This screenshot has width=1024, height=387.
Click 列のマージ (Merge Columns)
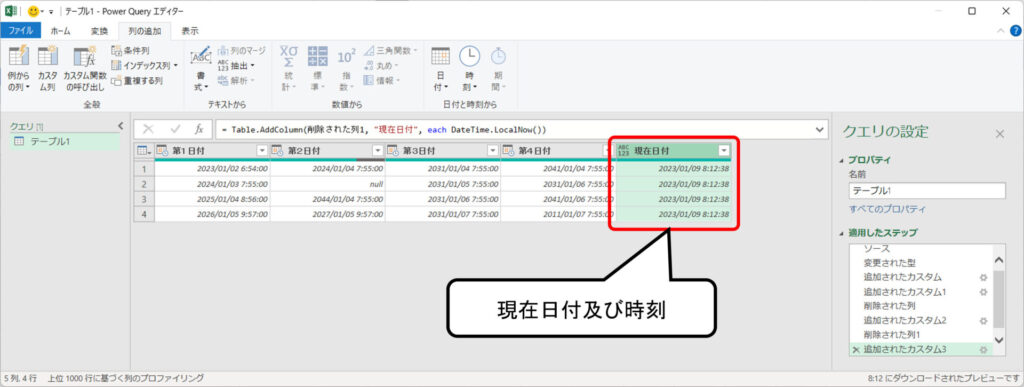click(242, 50)
